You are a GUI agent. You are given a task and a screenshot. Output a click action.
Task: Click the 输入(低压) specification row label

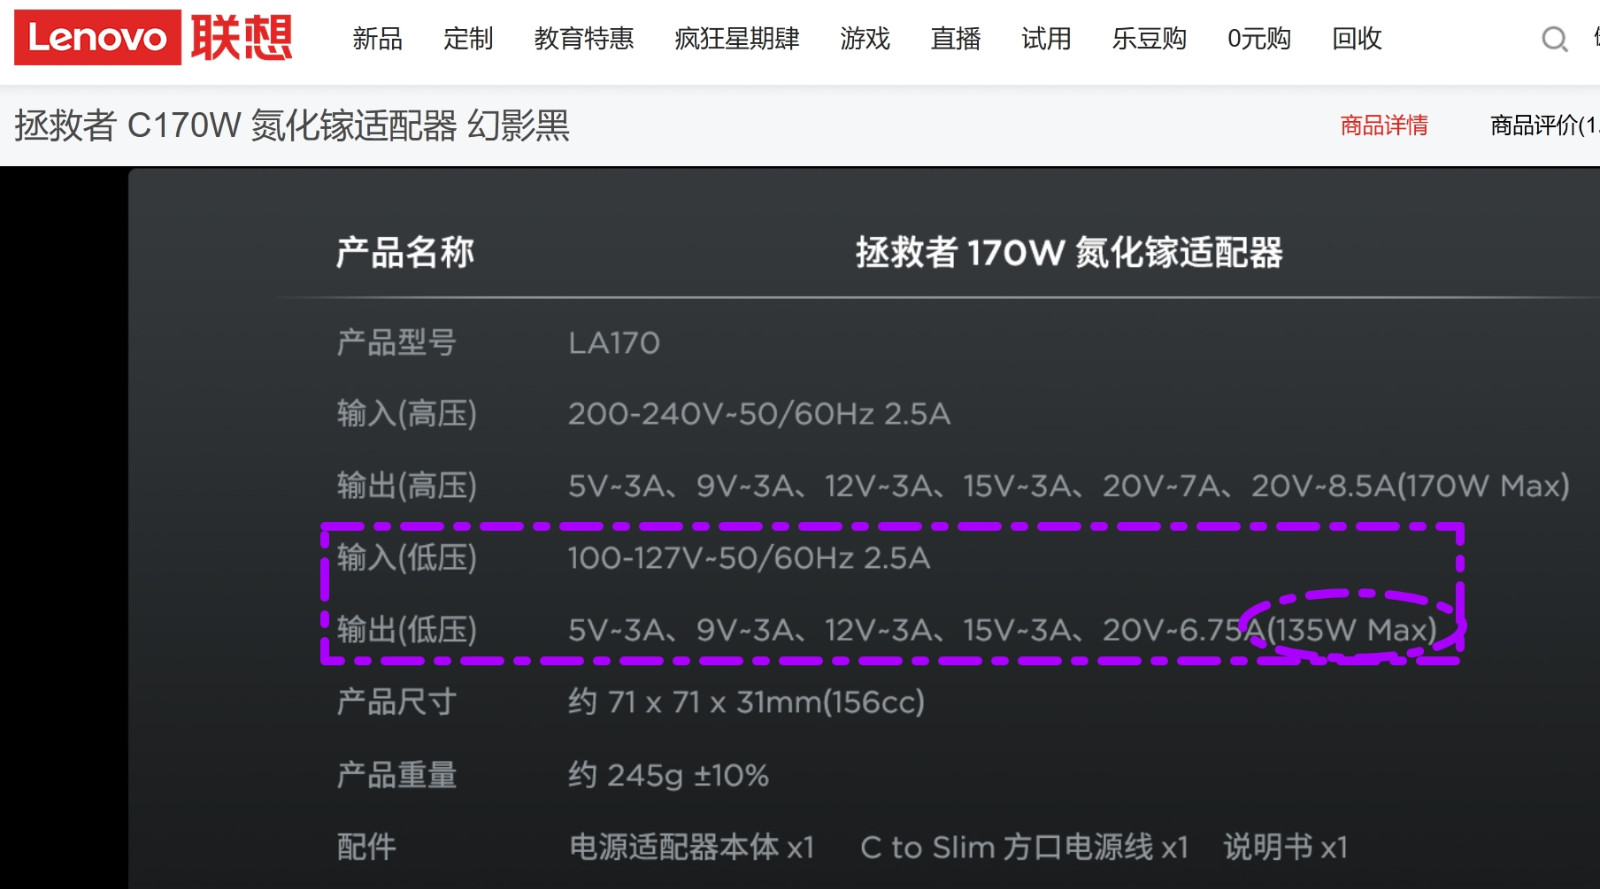[x=406, y=557]
